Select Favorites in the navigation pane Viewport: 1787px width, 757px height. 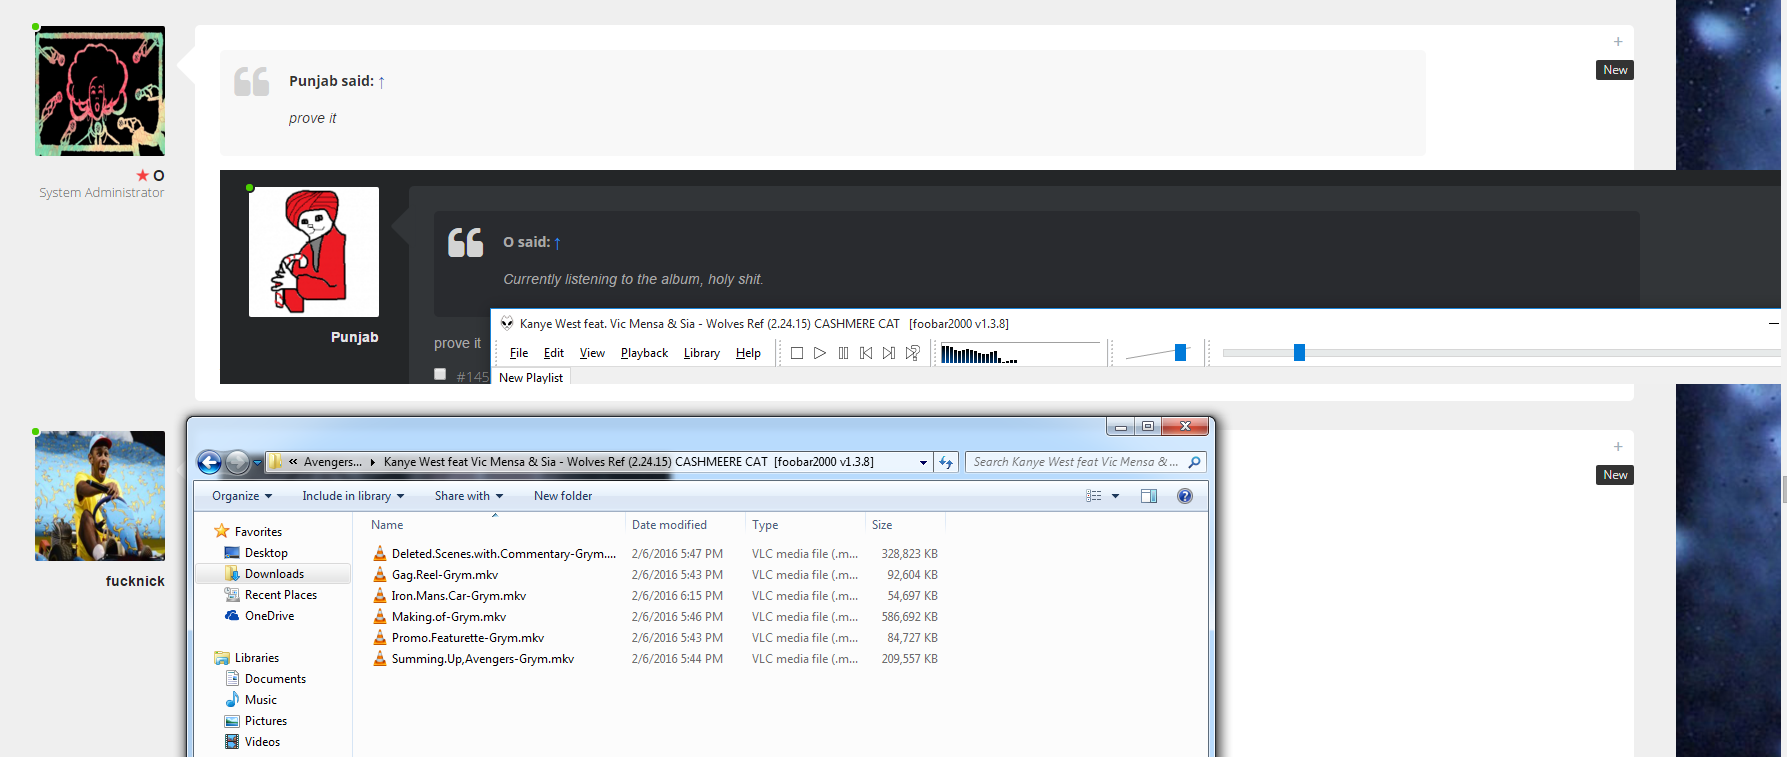point(248,532)
